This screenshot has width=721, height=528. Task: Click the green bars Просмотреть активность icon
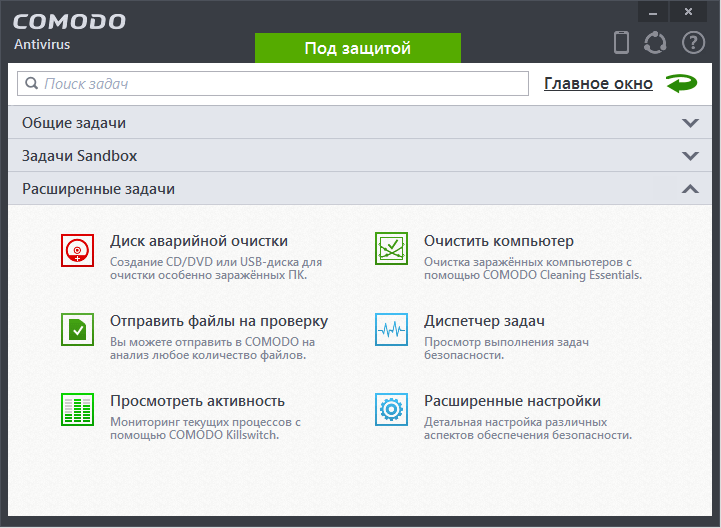77,409
